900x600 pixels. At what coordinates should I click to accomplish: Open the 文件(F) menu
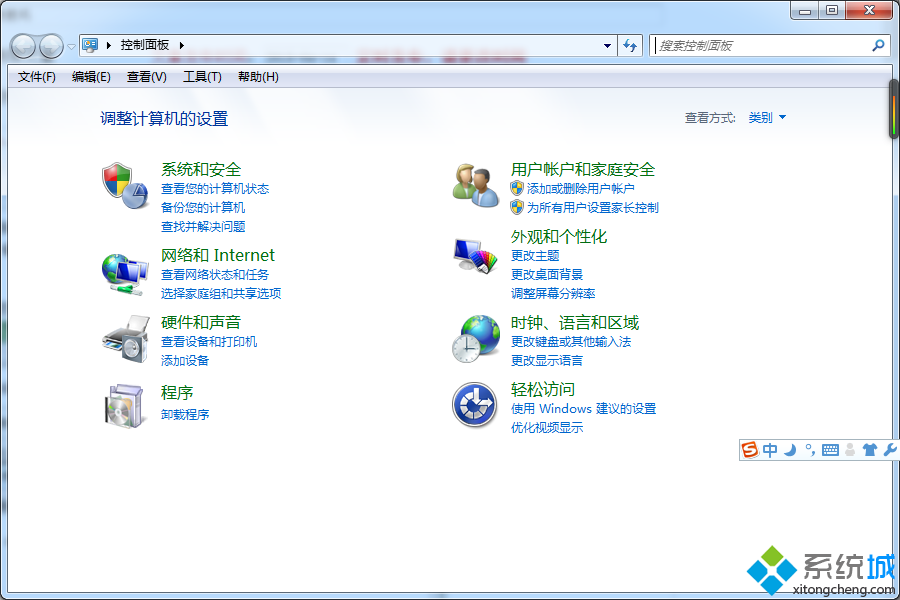37,77
